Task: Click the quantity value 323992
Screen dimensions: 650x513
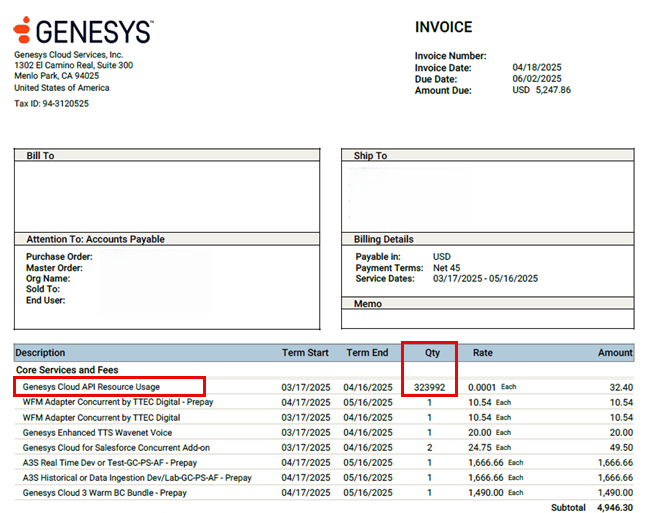Action: coord(430,386)
